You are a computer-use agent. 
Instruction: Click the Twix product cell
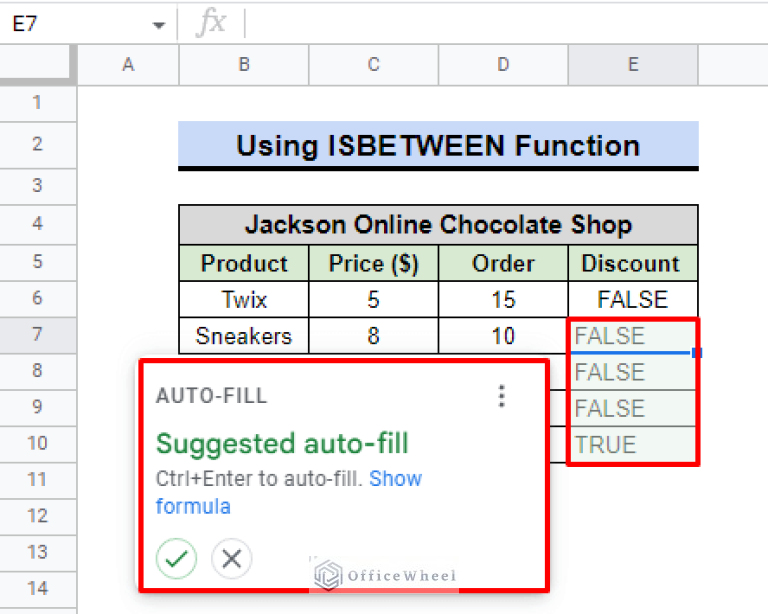(x=243, y=299)
